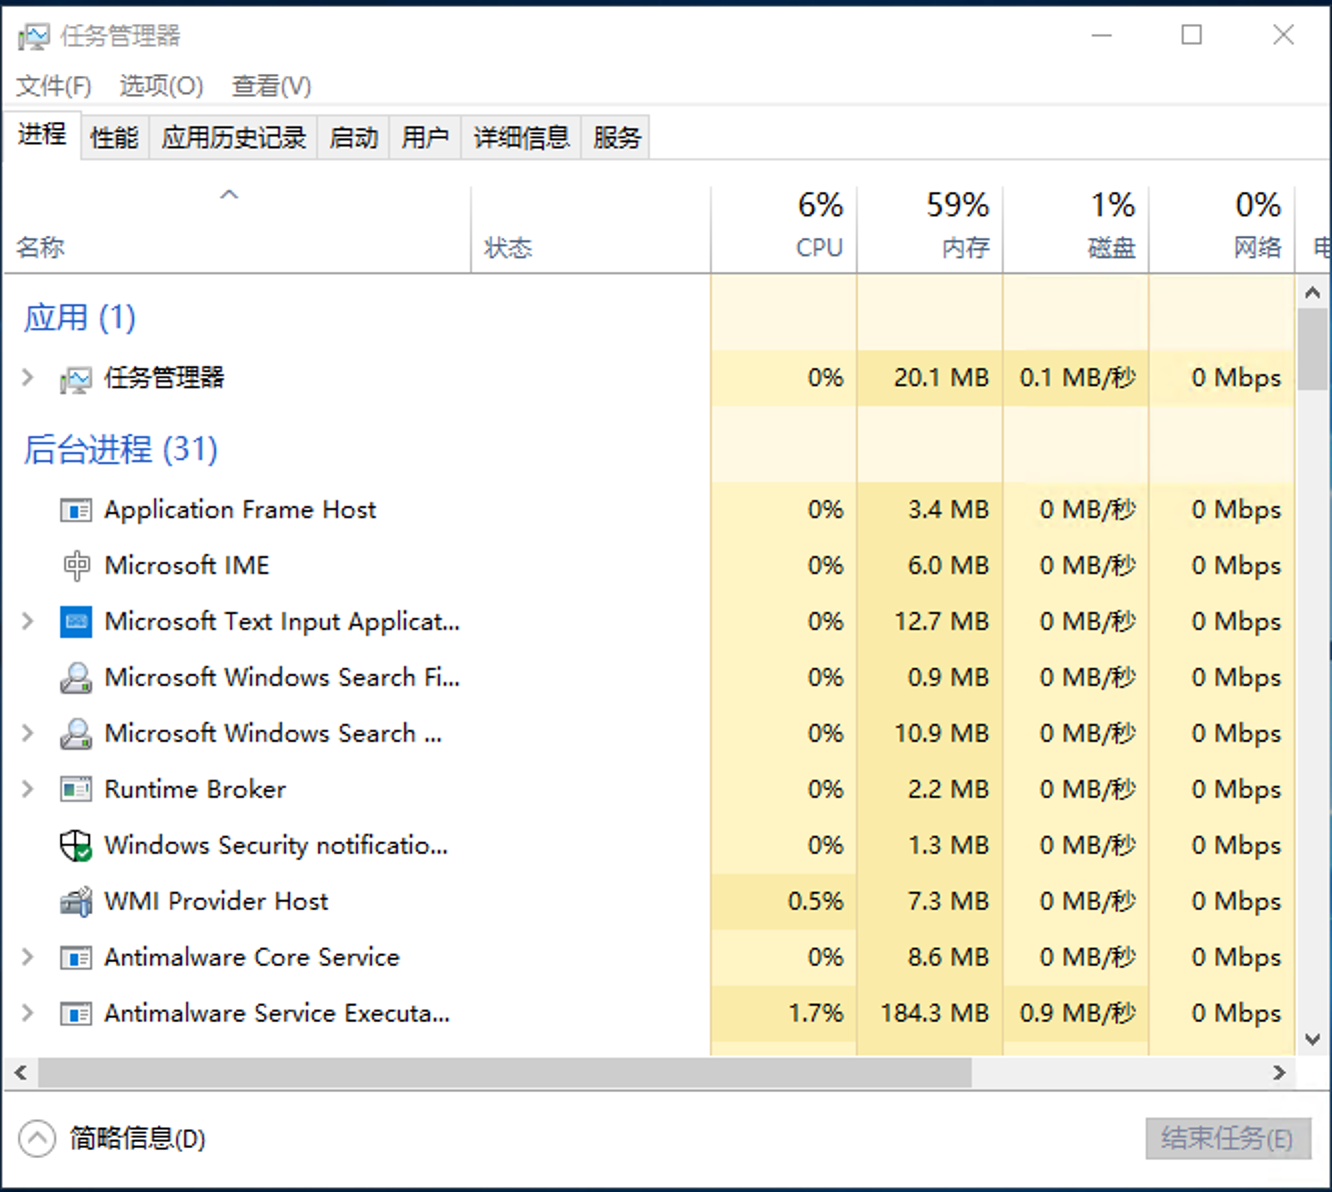Viewport: 1332px width, 1192px height.
Task: Click the horizontal scrollbar right arrow
Action: [x=1279, y=1073]
